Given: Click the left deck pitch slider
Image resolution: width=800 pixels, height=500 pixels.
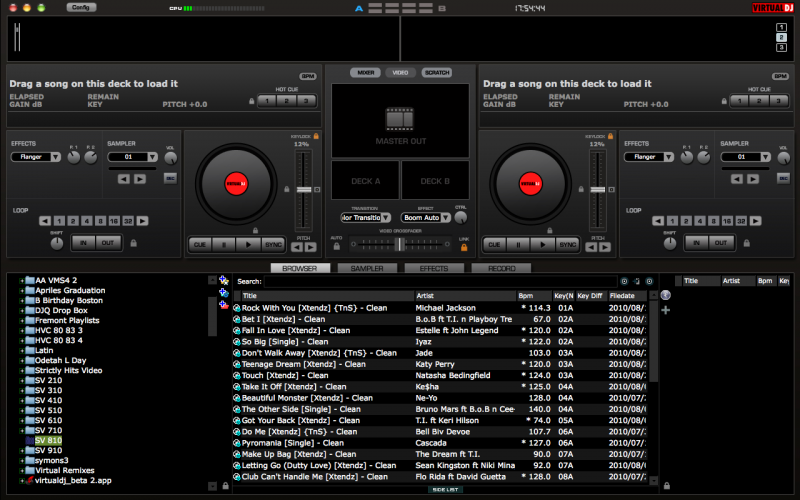Looking at the screenshot, I should click(x=304, y=190).
